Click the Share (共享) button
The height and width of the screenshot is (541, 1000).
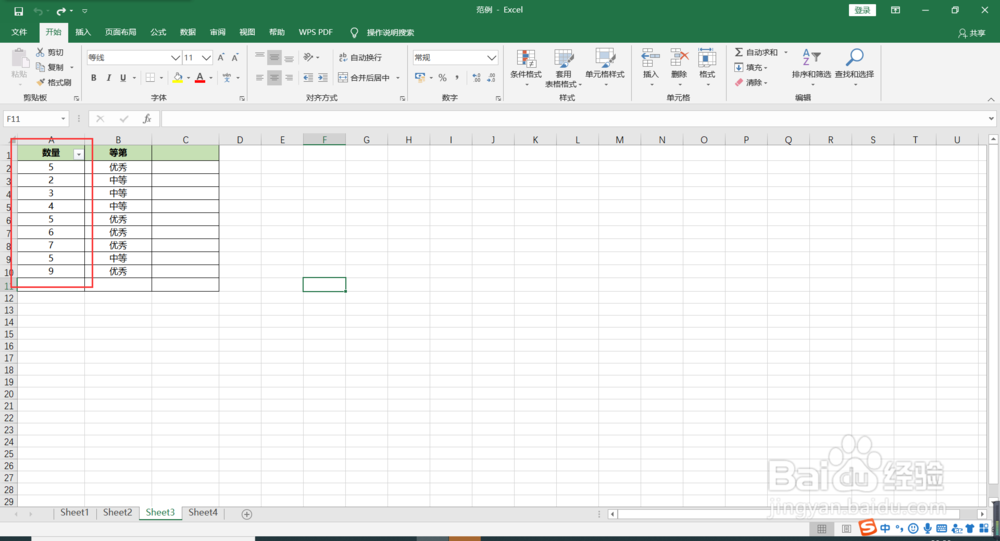971,33
